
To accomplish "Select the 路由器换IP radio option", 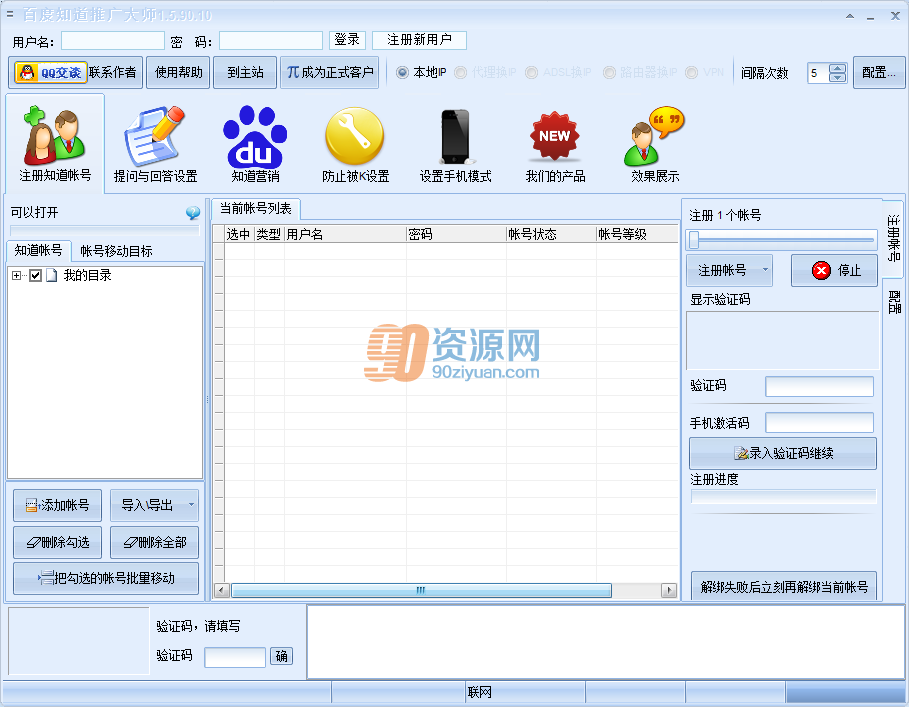I will coord(609,72).
